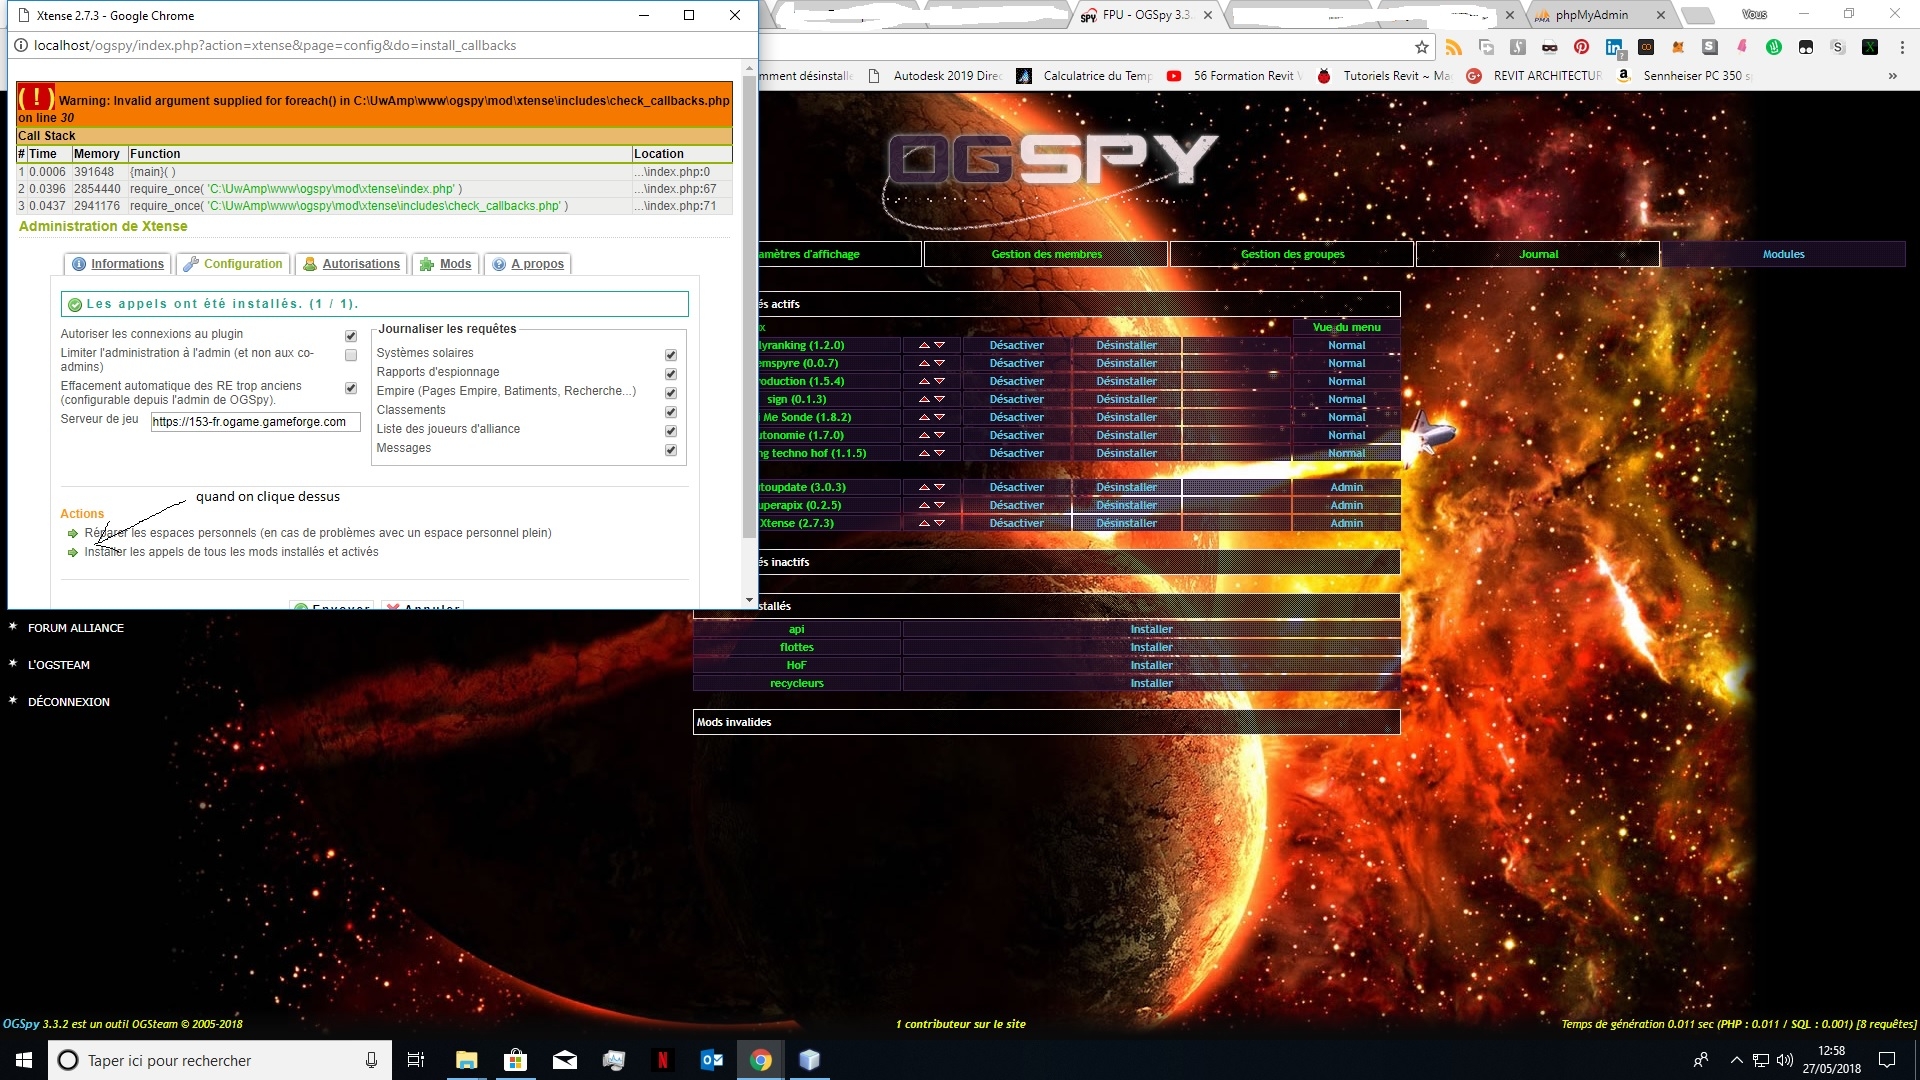Click the LinkedIn extension icon
The height and width of the screenshot is (1080, 1920).
(x=1613, y=47)
